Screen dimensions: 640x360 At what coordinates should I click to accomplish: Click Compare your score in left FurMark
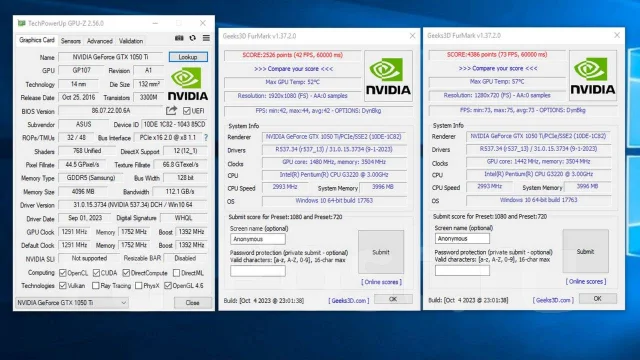pos(293,69)
